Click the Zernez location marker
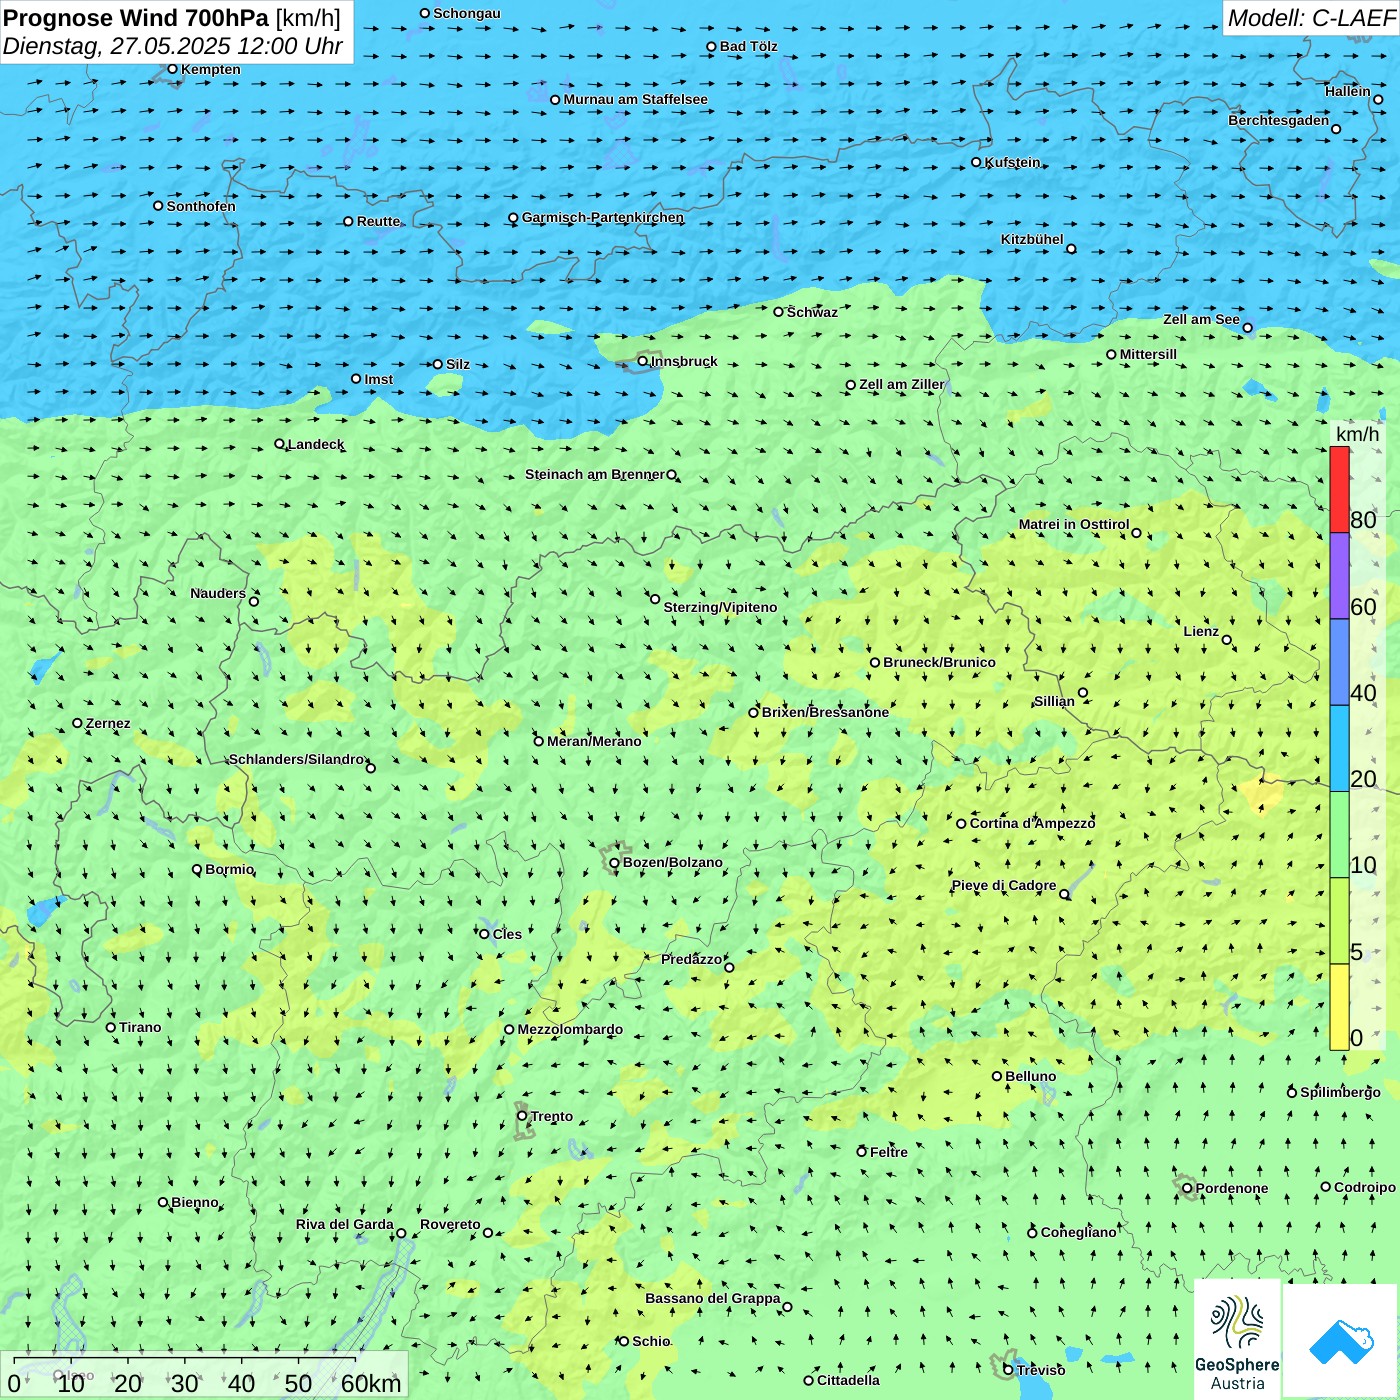The height and width of the screenshot is (1400, 1400). click(77, 723)
